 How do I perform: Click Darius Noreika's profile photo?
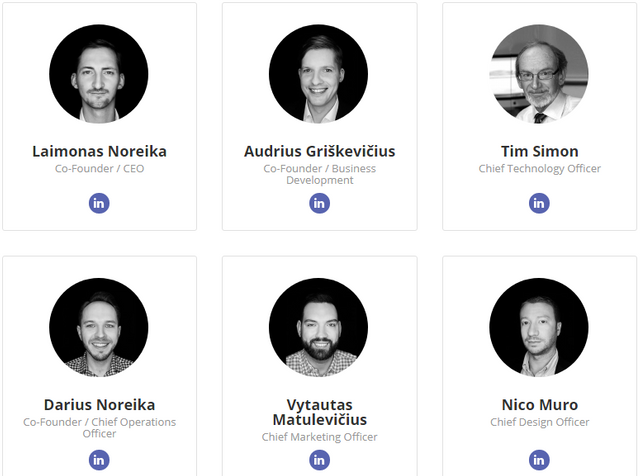point(99,327)
